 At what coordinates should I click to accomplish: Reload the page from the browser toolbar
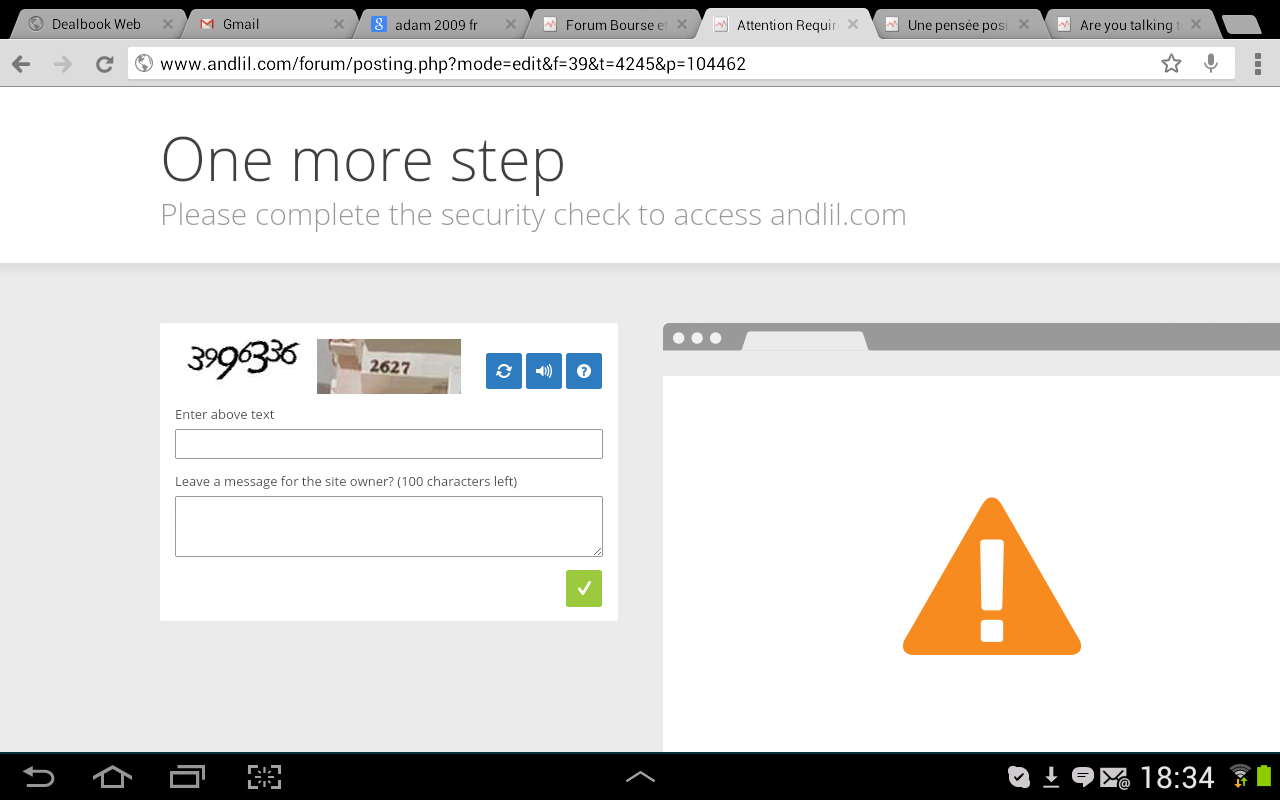104,64
